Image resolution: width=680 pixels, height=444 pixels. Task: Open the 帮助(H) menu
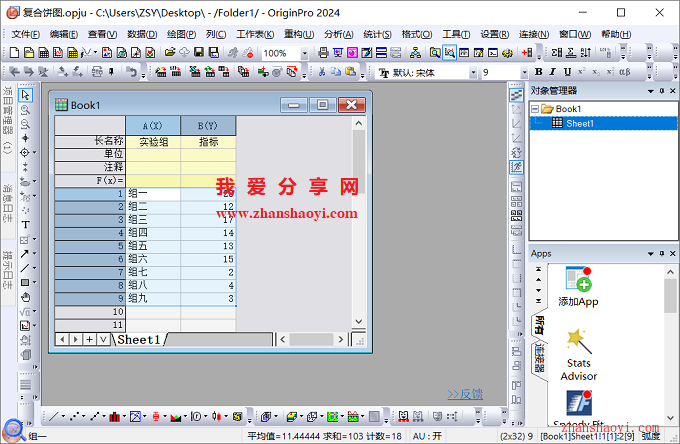click(x=616, y=34)
